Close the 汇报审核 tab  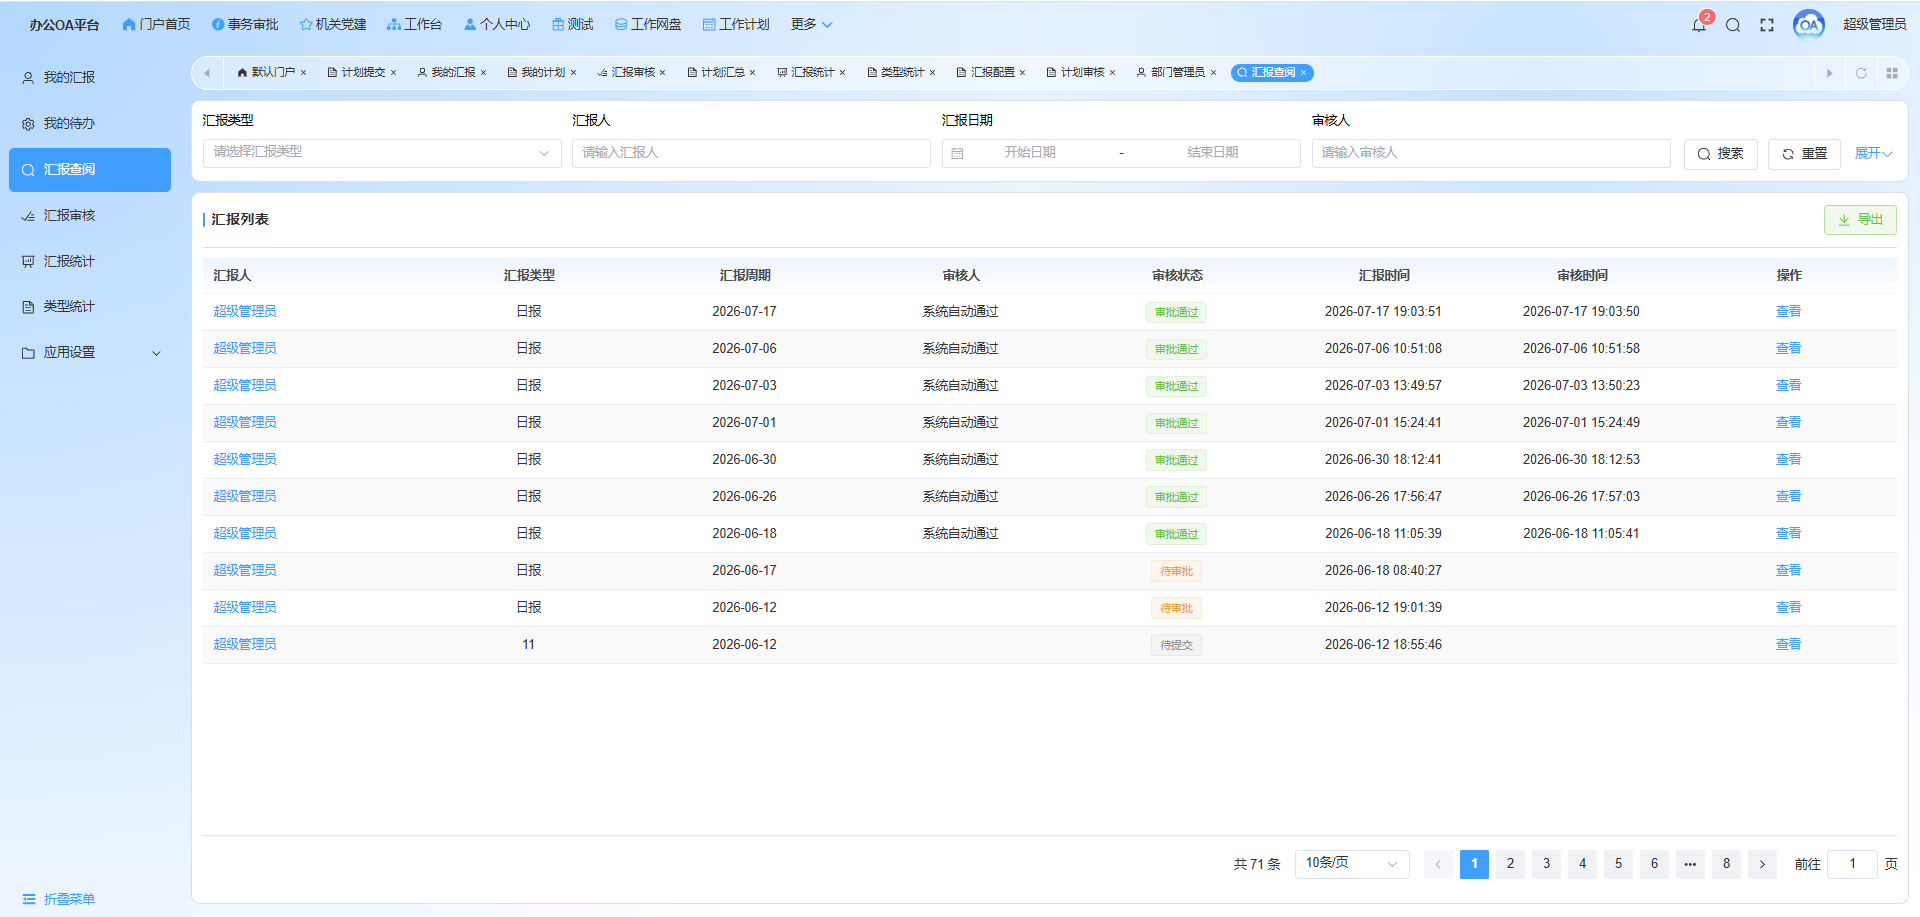click(x=662, y=73)
